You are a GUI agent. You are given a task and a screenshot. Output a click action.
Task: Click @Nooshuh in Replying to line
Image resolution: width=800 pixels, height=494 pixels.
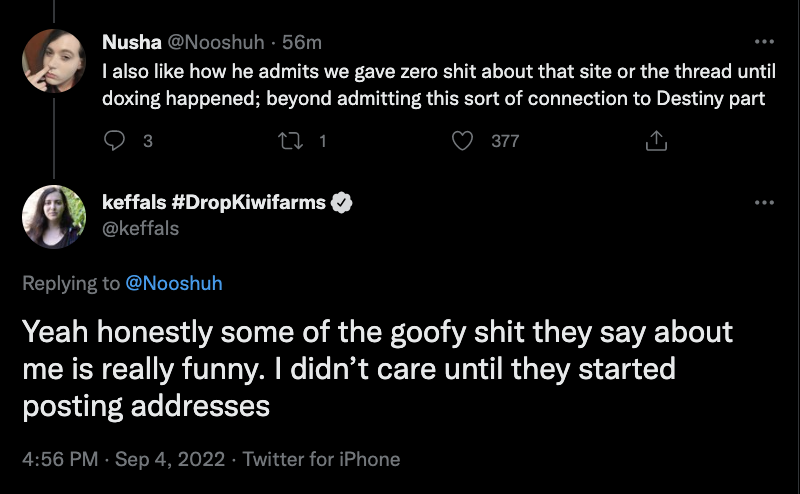coord(173,283)
